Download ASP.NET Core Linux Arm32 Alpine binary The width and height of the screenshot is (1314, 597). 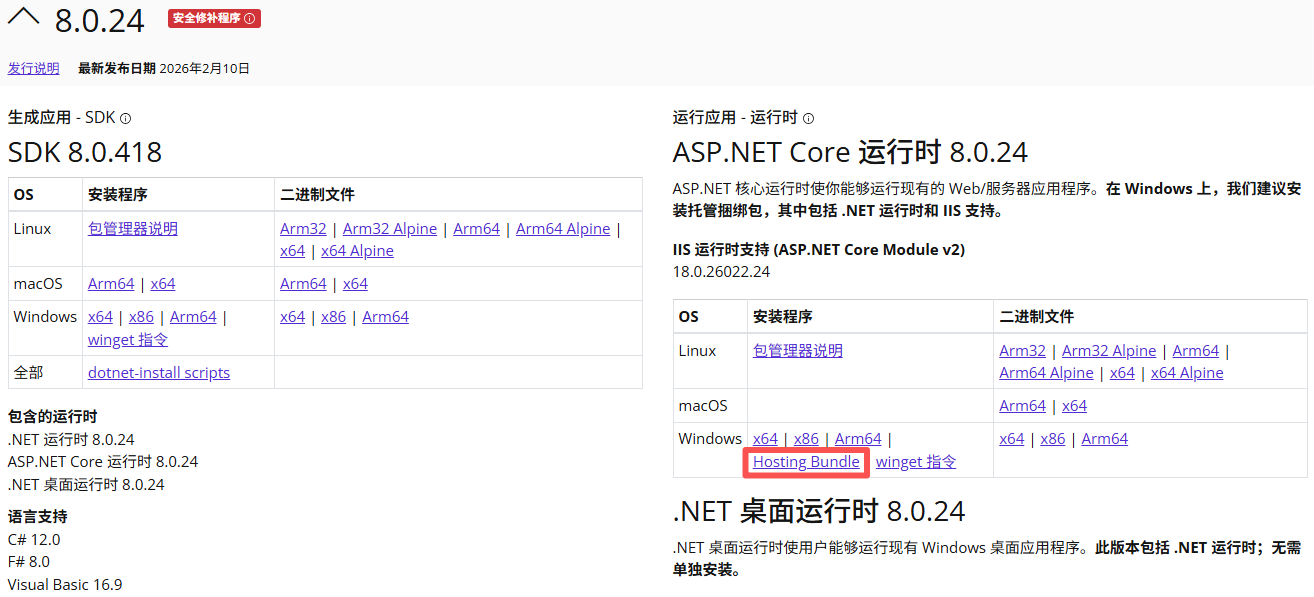[x=1108, y=350]
